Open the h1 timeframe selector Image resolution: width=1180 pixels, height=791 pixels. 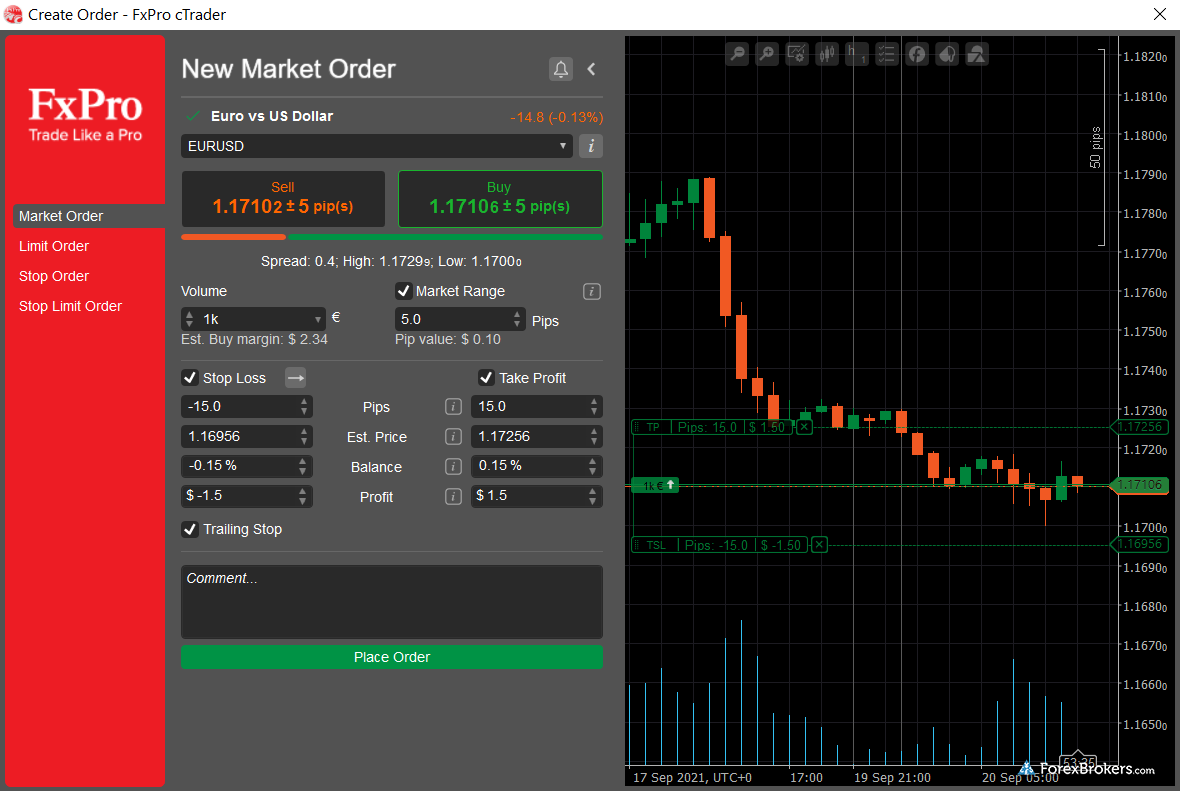[x=857, y=54]
